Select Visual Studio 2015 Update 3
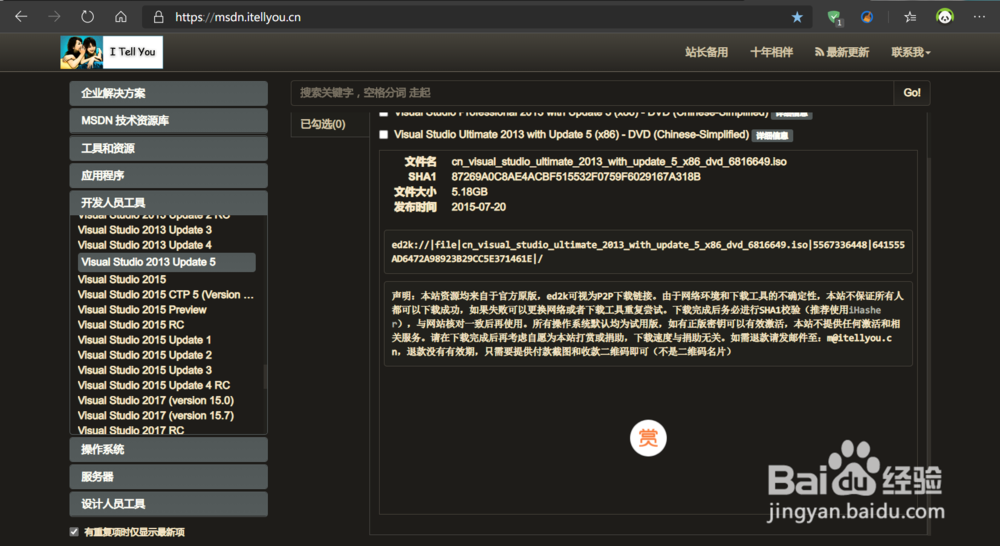This screenshot has width=1000, height=546. [145, 370]
